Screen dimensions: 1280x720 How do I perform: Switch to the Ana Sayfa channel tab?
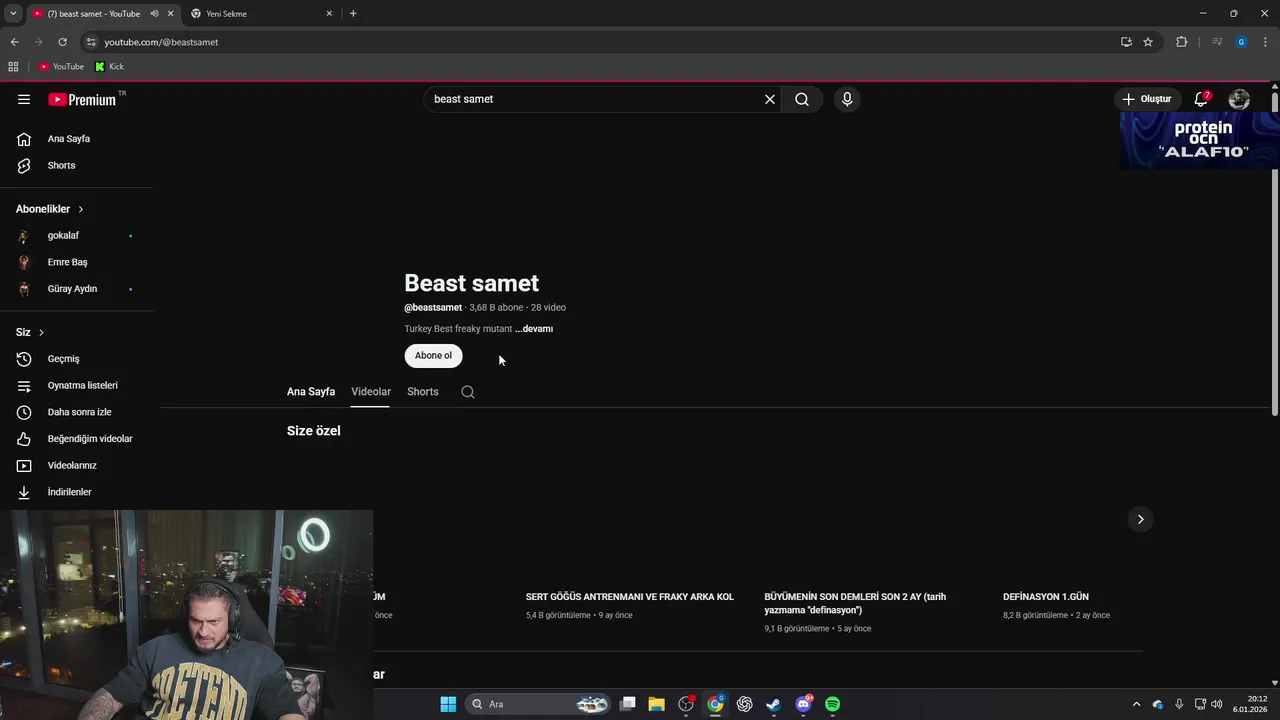pos(311,392)
